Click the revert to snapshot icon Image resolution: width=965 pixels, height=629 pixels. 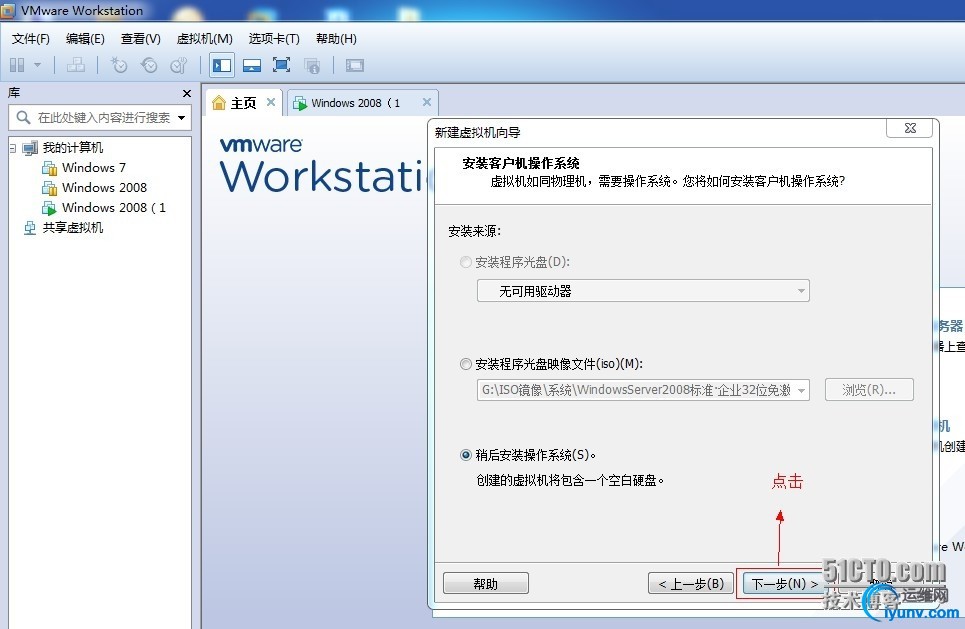coord(149,65)
